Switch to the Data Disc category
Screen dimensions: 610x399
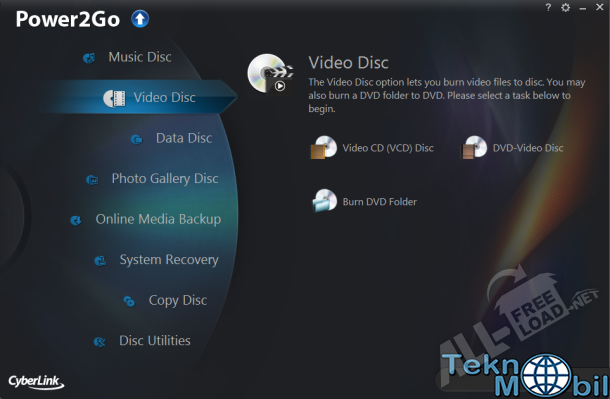tap(184, 138)
